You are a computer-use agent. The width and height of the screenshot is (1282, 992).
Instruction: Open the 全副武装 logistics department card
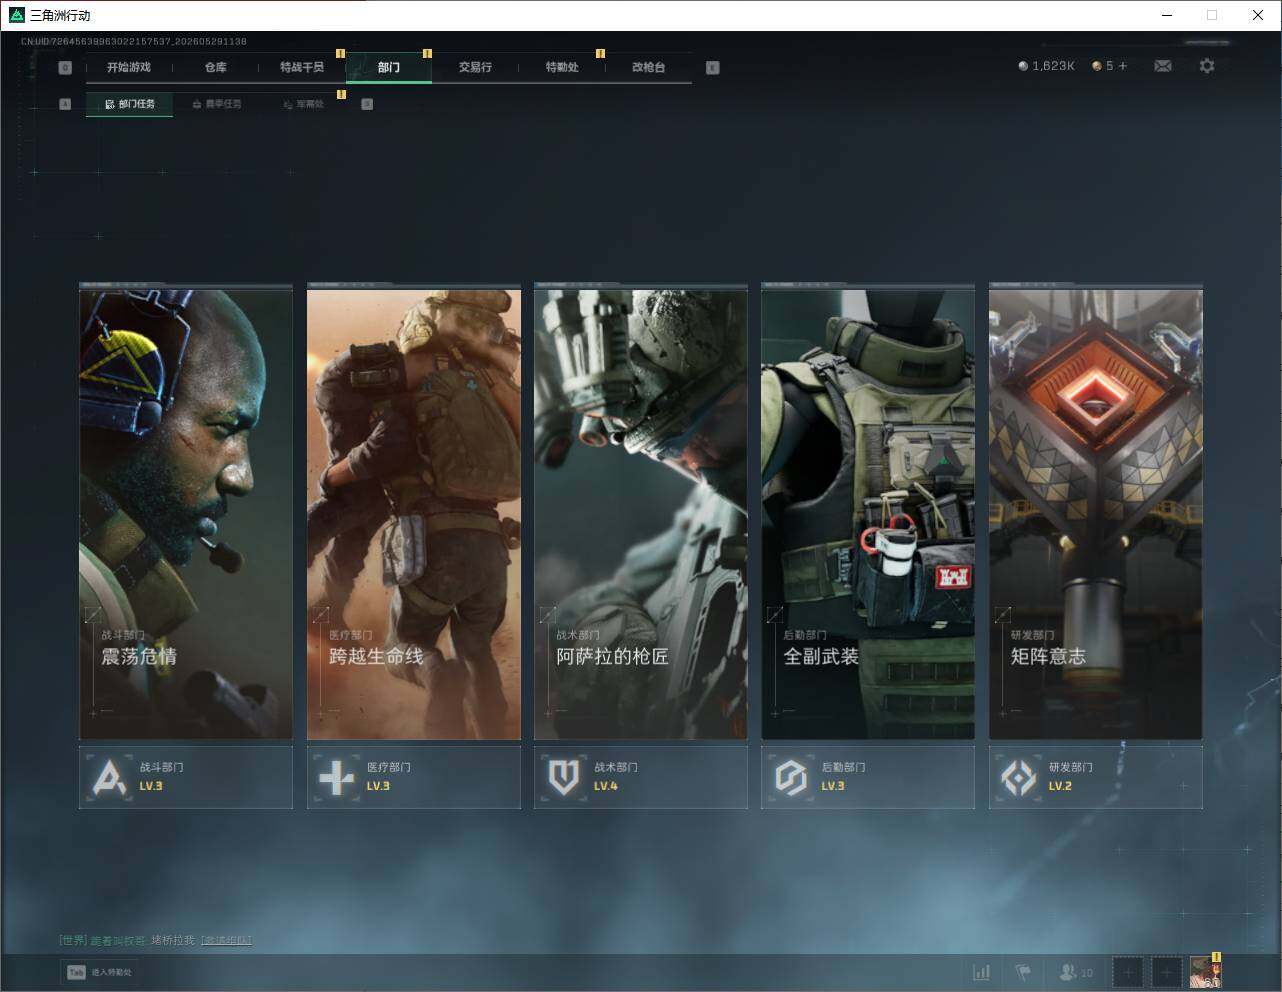click(868, 515)
